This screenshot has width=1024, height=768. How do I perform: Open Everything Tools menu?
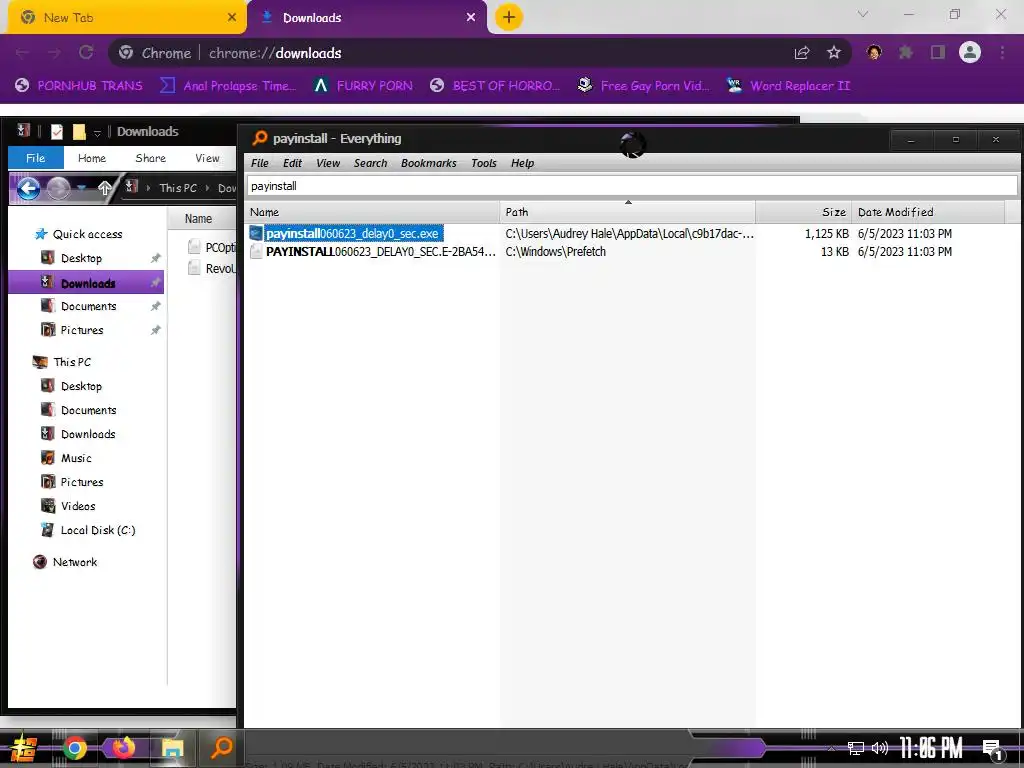pos(484,163)
